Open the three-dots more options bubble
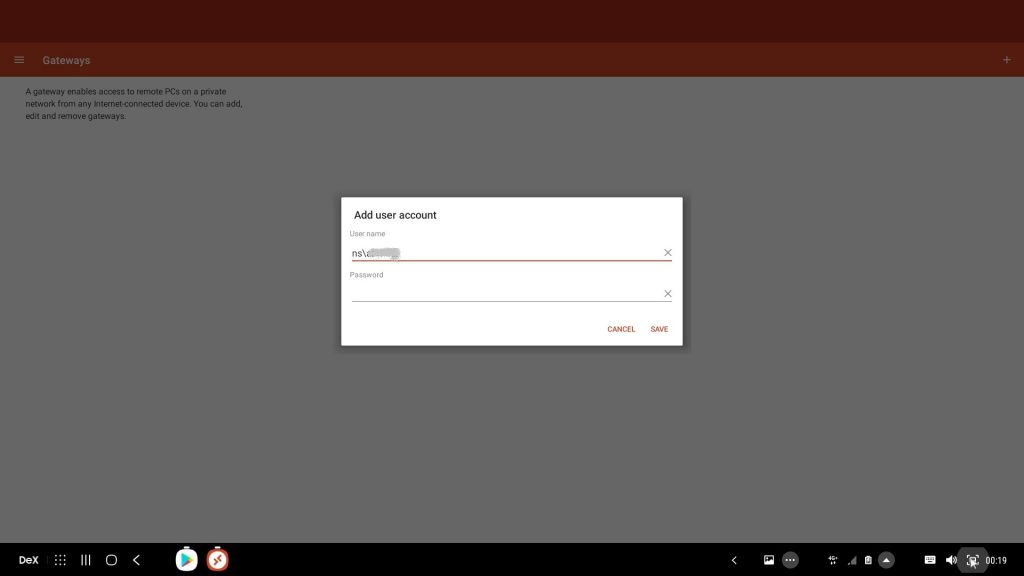This screenshot has height=576, width=1024. click(x=791, y=560)
